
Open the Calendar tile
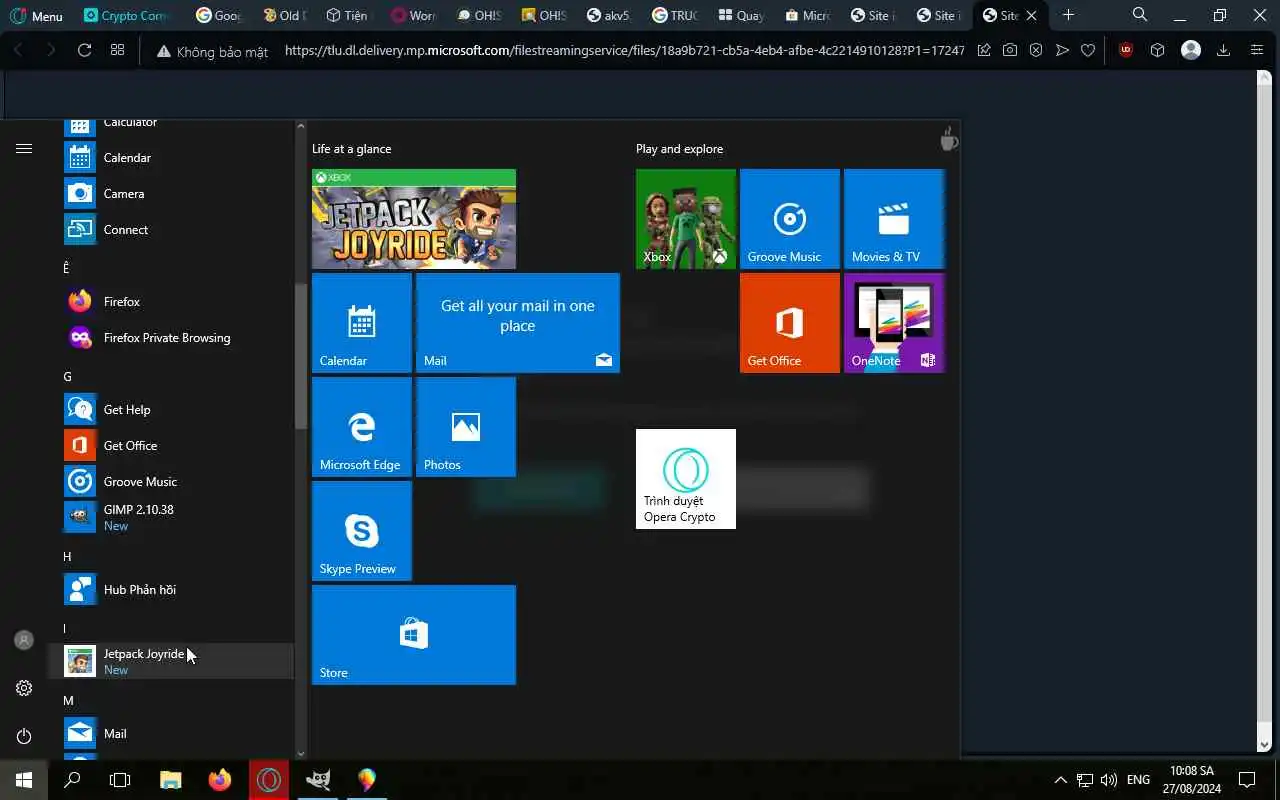[362, 323]
